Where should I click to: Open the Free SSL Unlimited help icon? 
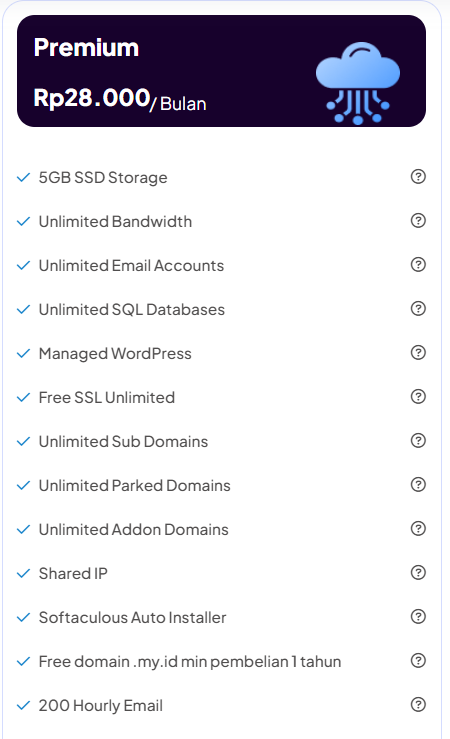[x=418, y=396]
